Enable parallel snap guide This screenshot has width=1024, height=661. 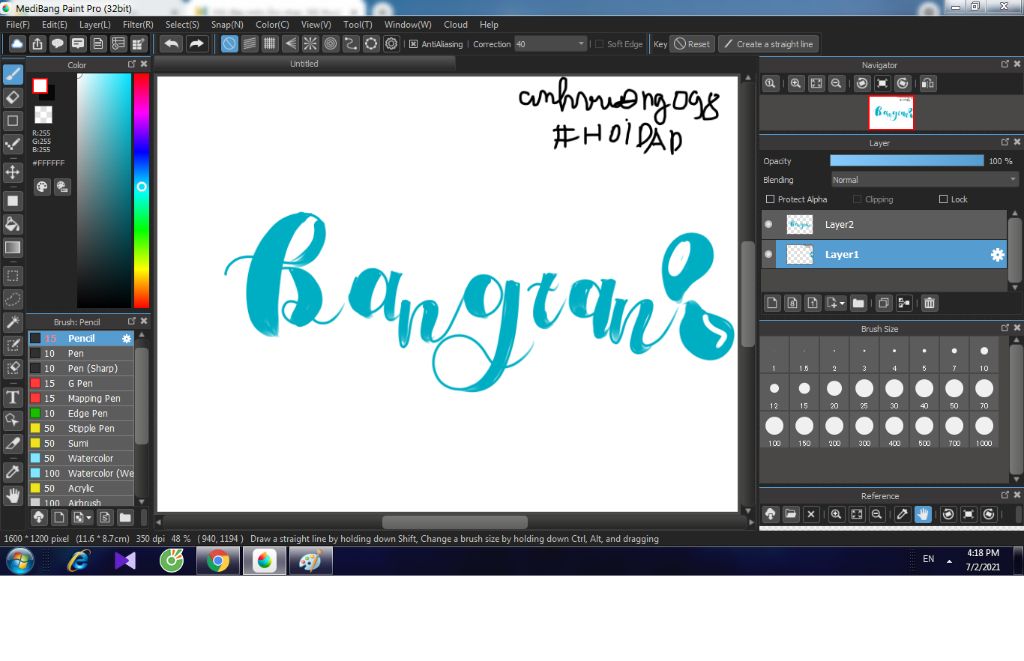click(249, 44)
